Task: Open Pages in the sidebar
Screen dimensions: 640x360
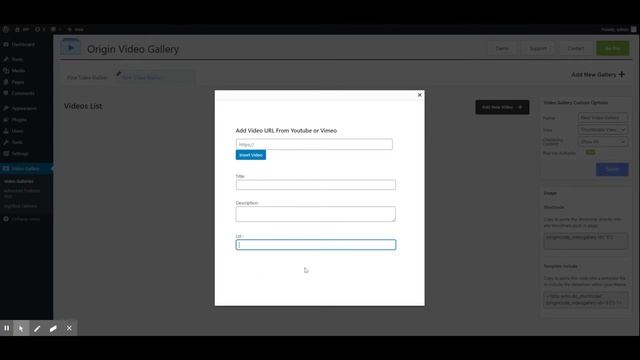Action: tap(18, 82)
